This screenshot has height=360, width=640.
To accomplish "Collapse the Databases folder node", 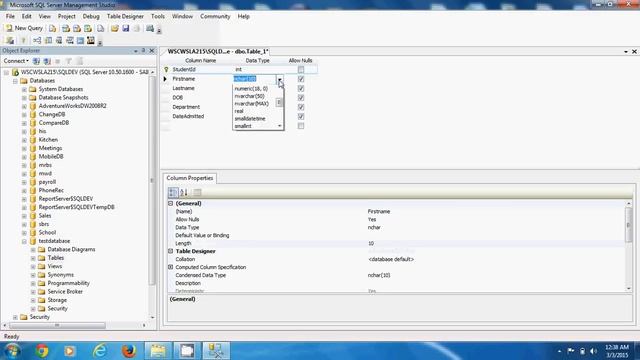I will 15,81.
